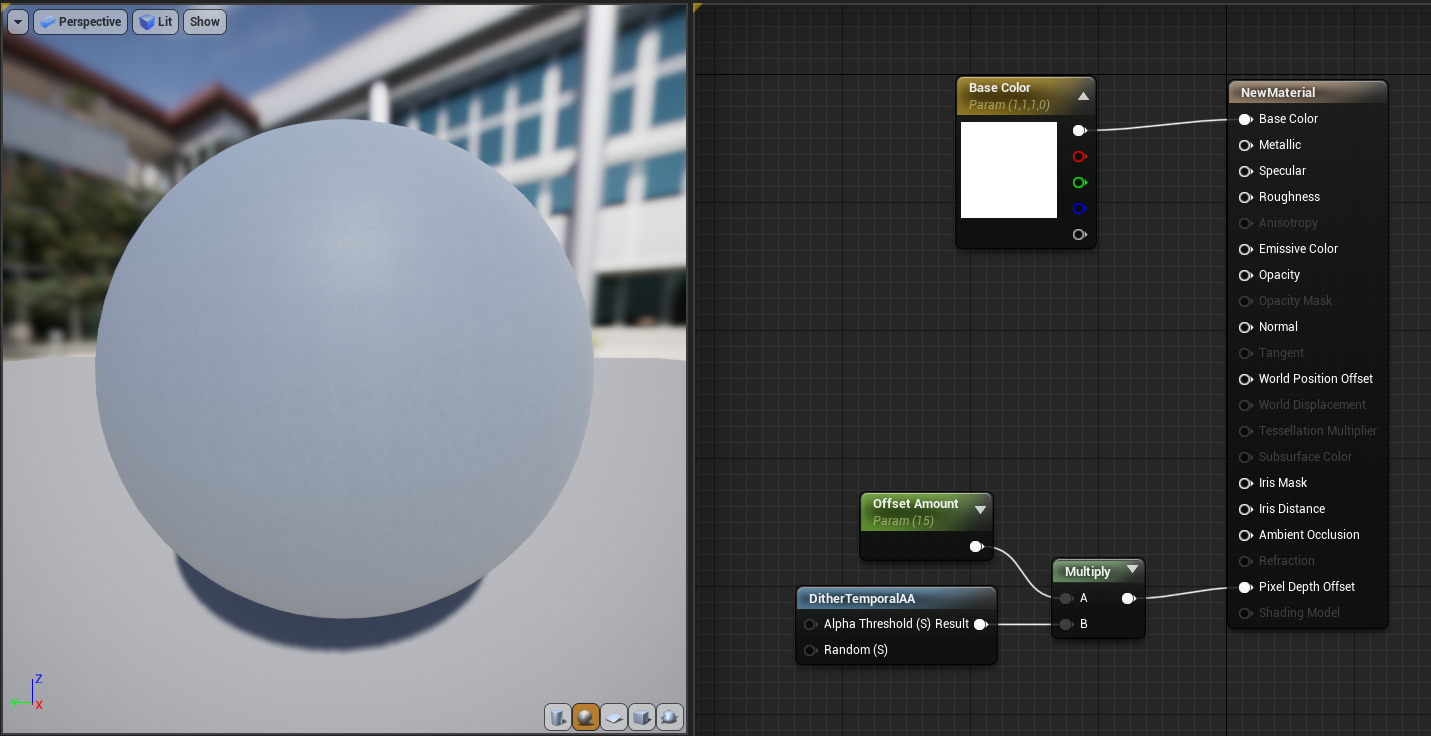Set preview mesh to cylinder
The image size is (1431, 736).
pyautogui.click(x=558, y=716)
